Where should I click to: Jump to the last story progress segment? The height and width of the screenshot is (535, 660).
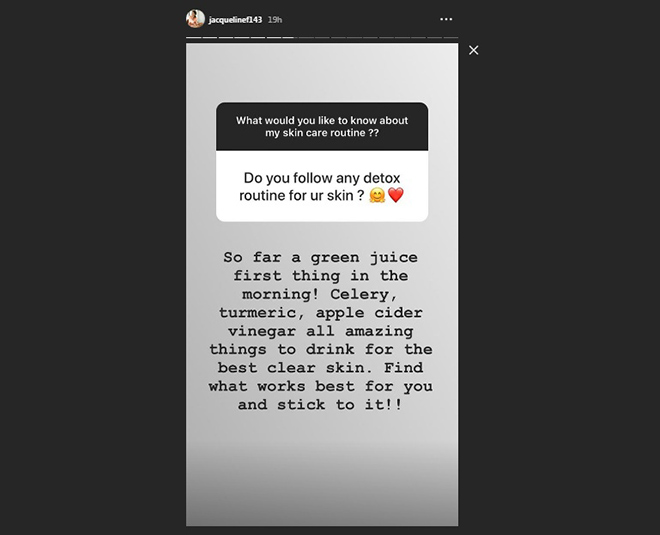point(450,38)
